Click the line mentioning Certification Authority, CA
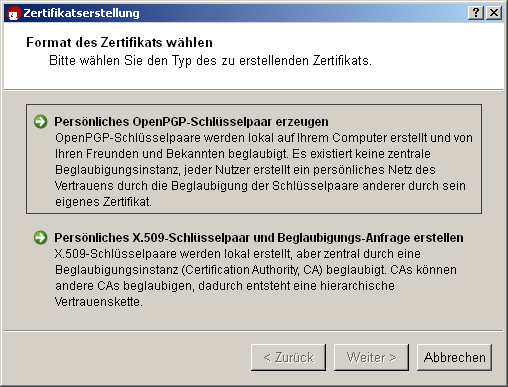This screenshot has height=387, width=508. (x=256, y=270)
